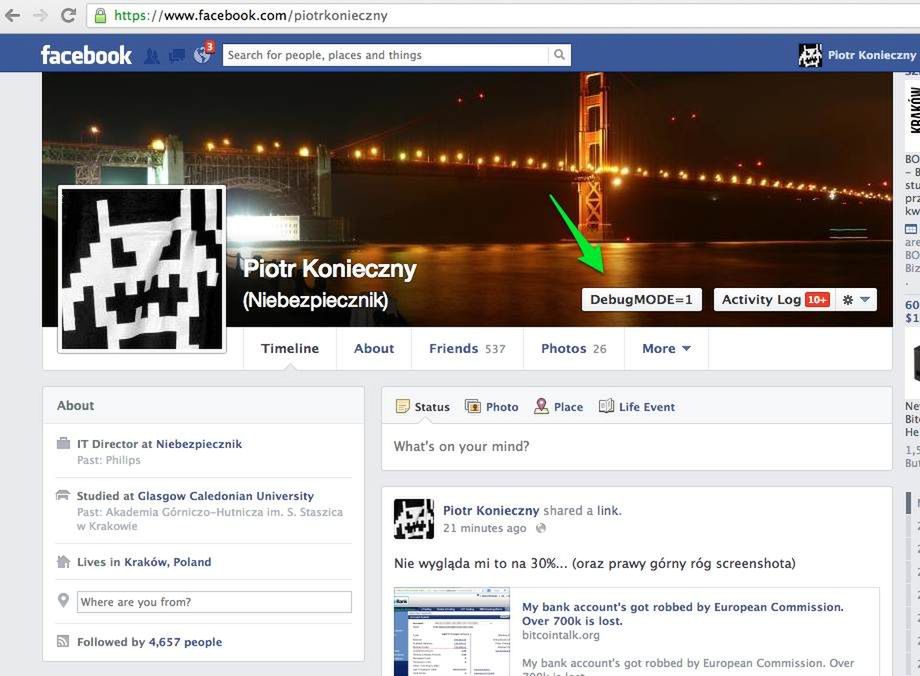The height and width of the screenshot is (676, 920).
Task: Click the Place pin composer icon
Action: pyautogui.click(x=541, y=406)
